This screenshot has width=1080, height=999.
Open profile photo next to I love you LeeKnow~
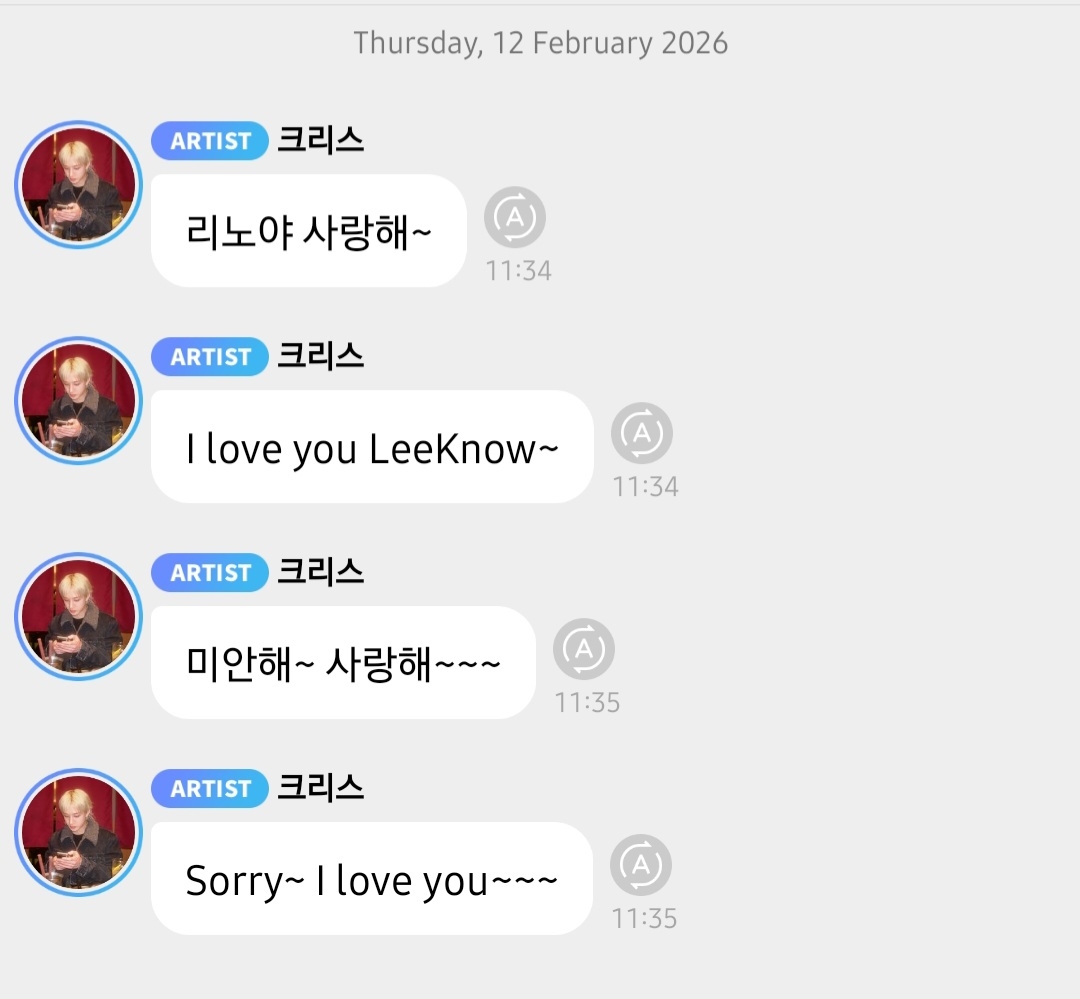click(79, 400)
